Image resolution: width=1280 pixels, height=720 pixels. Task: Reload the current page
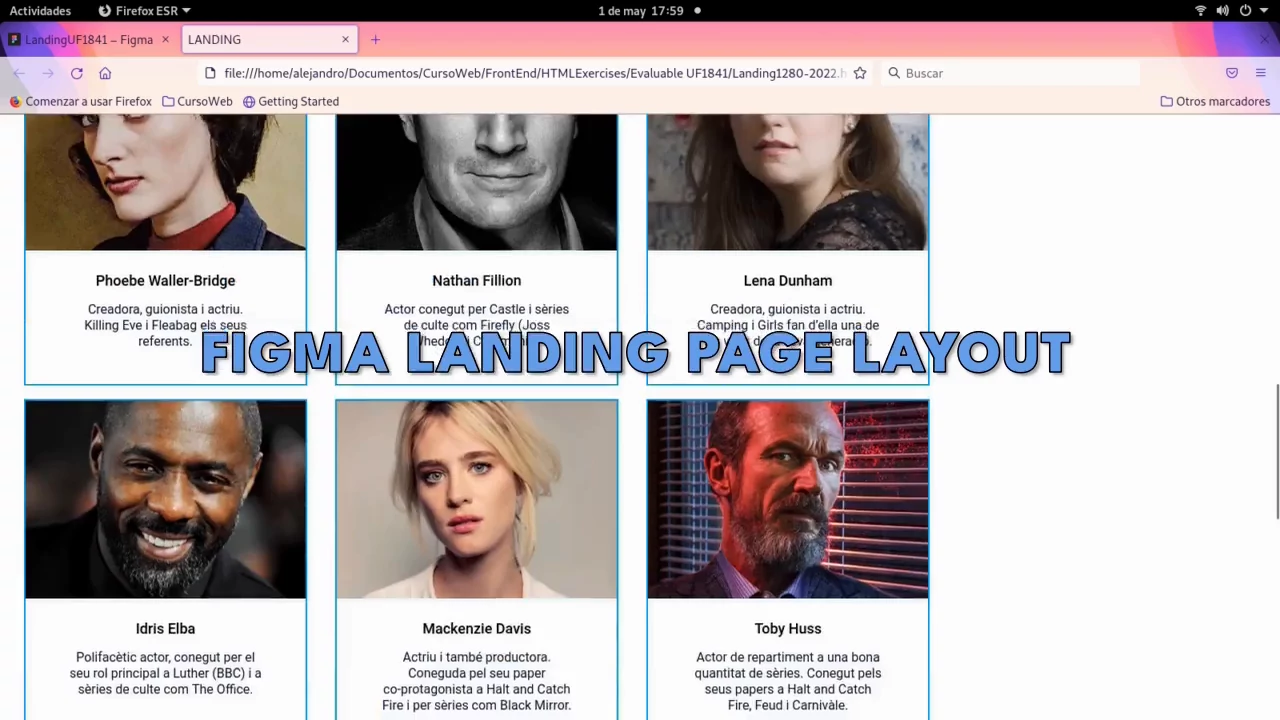[x=76, y=73]
